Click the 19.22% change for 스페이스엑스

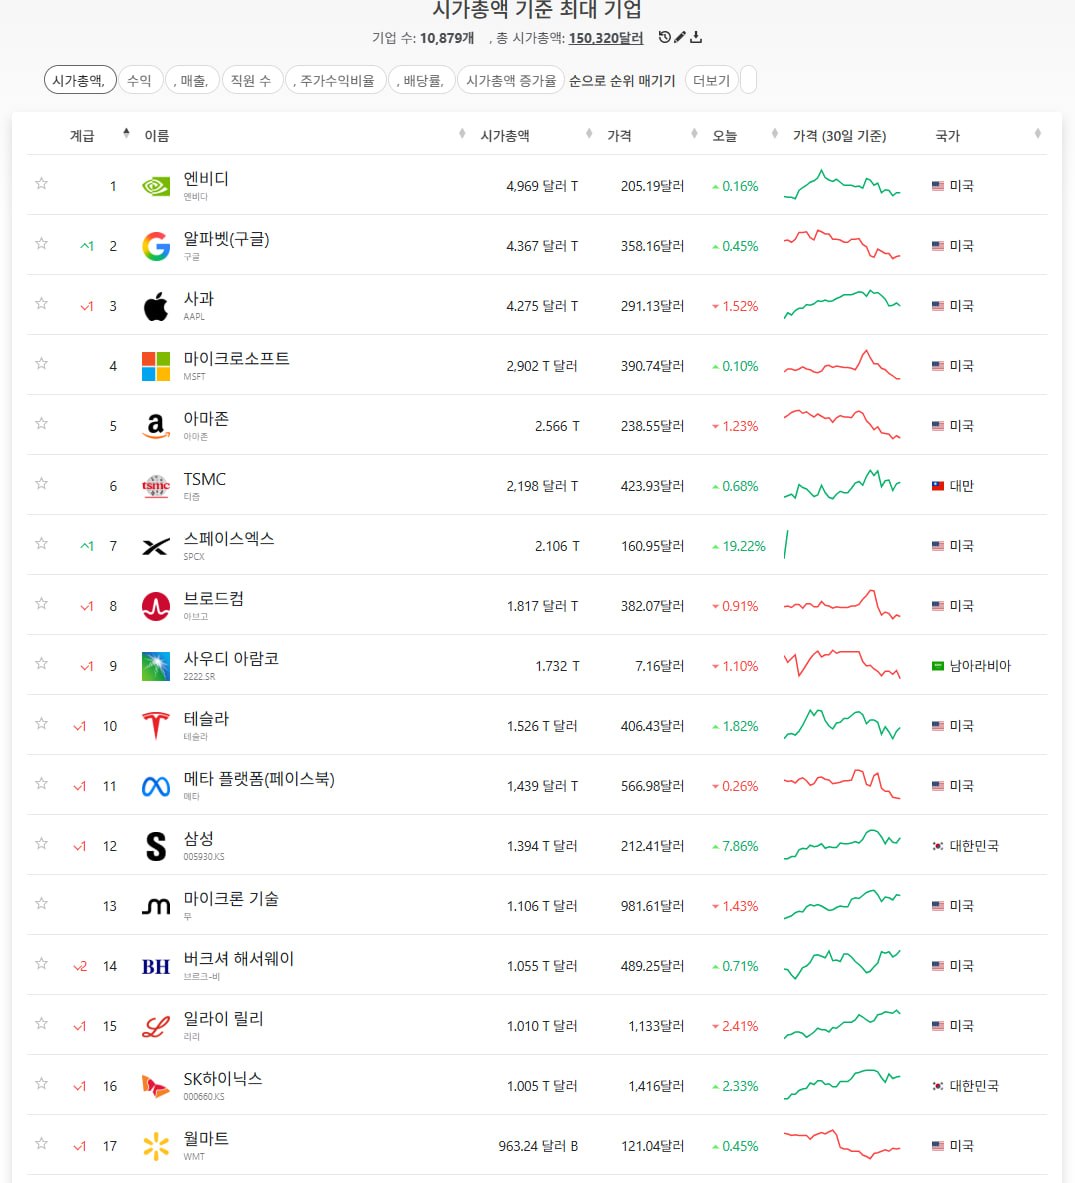tap(739, 546)
